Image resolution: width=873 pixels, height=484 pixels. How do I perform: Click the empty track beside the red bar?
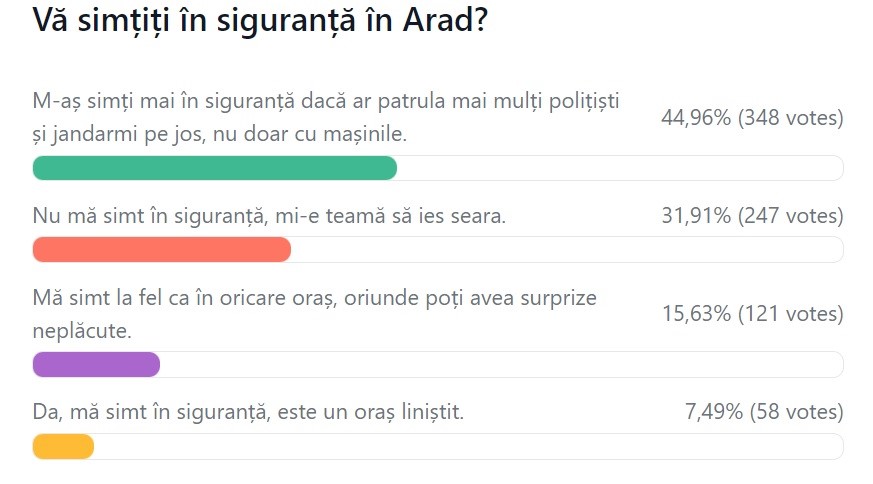566,249
